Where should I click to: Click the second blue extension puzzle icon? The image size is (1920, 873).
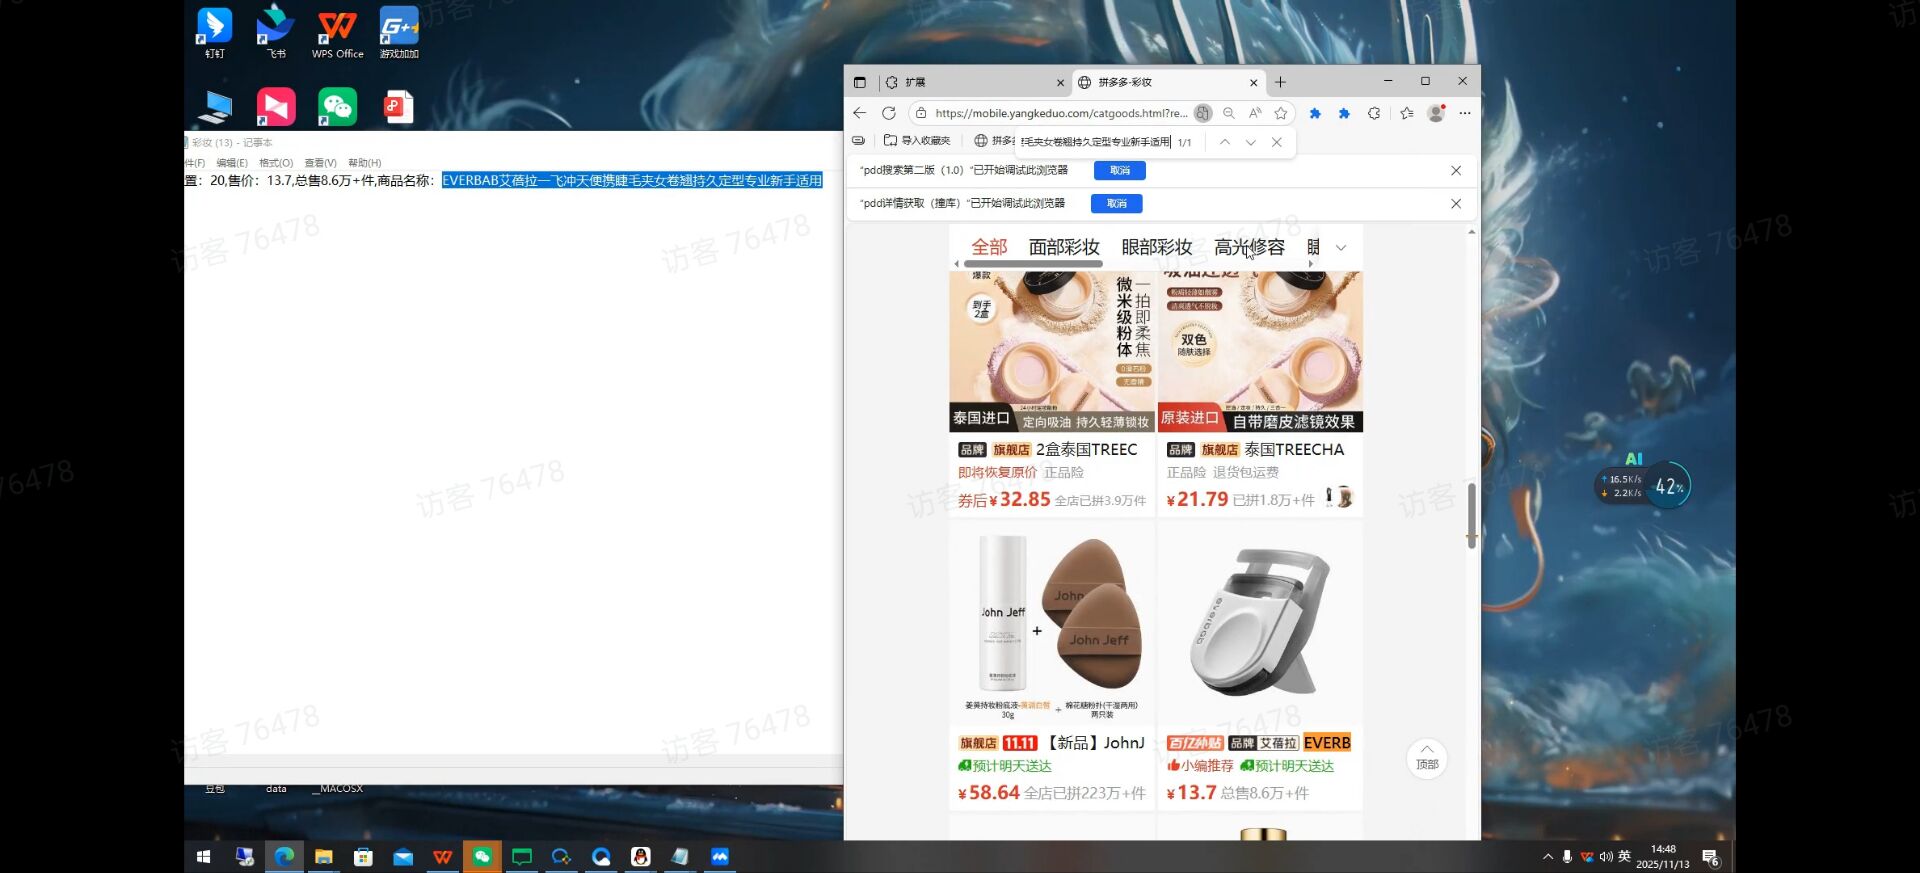(x=1344, y=113)
